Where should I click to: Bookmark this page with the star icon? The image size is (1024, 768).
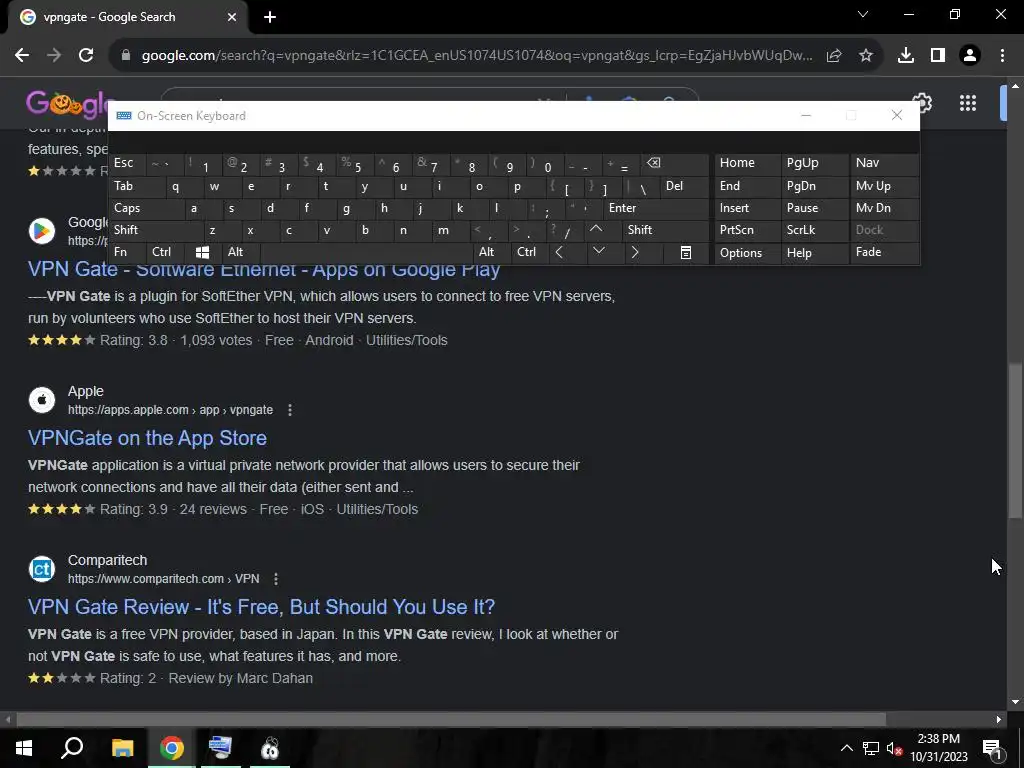(x=866, y=56)
